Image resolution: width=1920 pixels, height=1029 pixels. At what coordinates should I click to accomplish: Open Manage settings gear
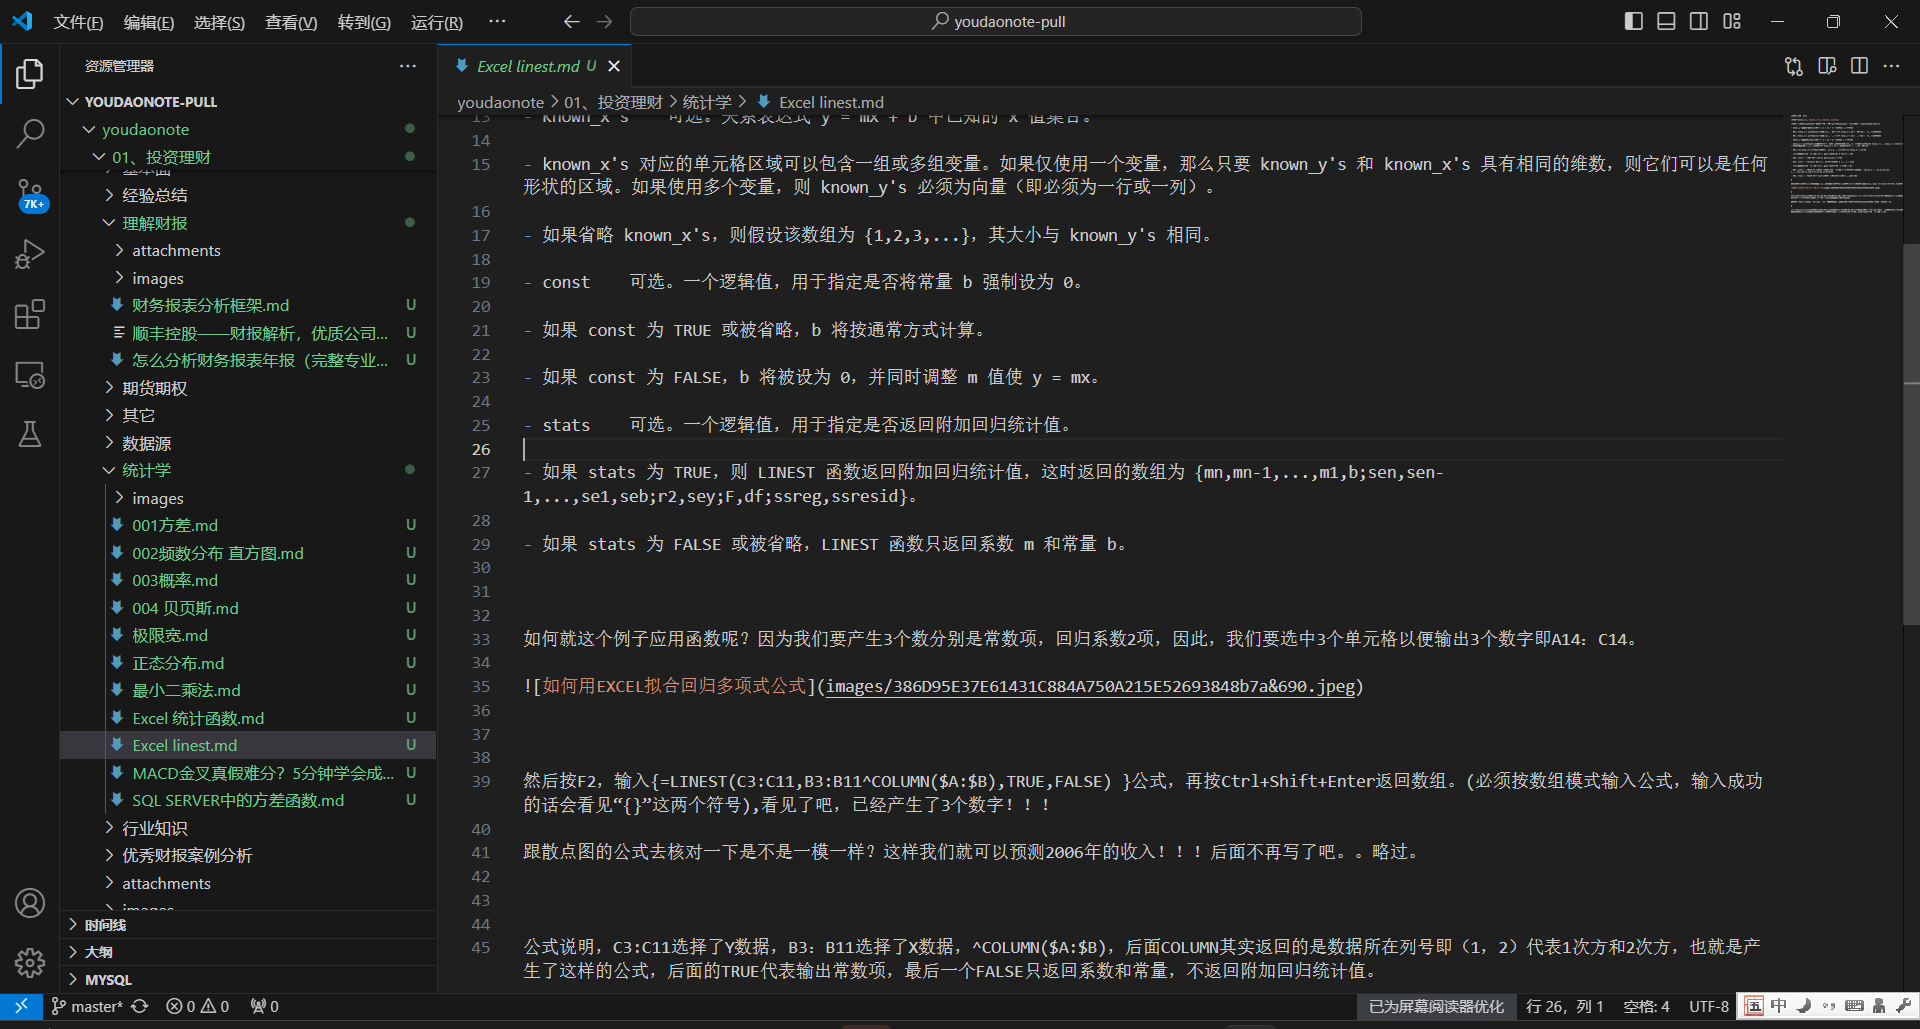pos(30,962)
